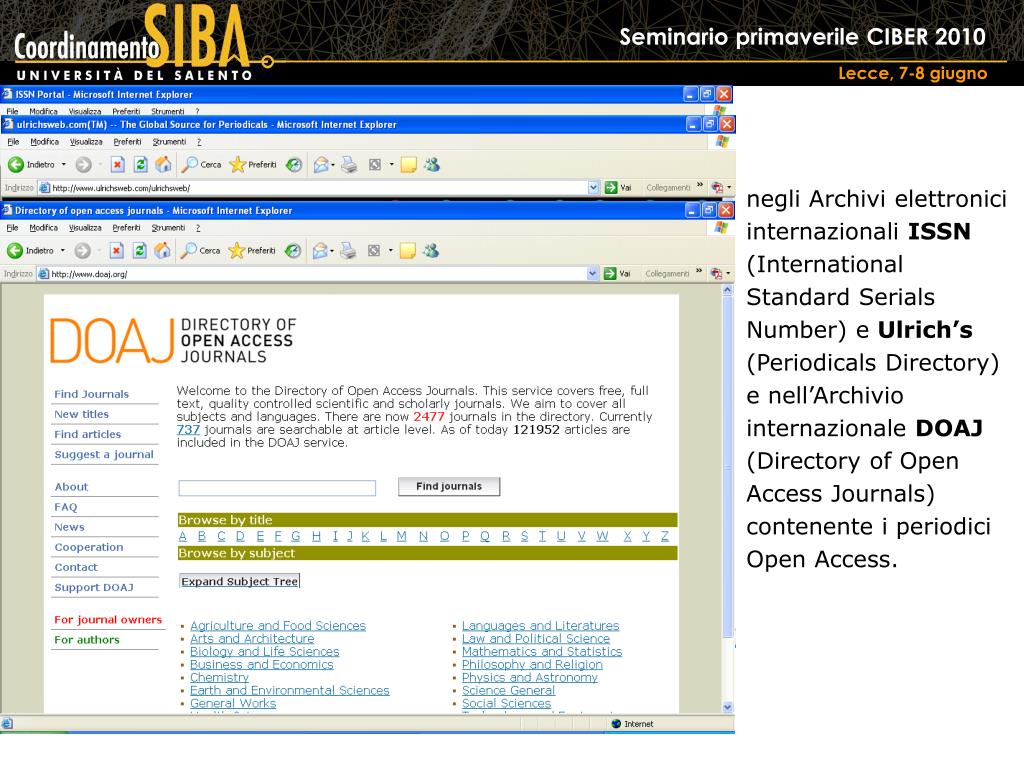Expand Collegamenti chevron in DOAJ window
The width and height of the screenshot is (1024, 768).
(x=699, y=272)
